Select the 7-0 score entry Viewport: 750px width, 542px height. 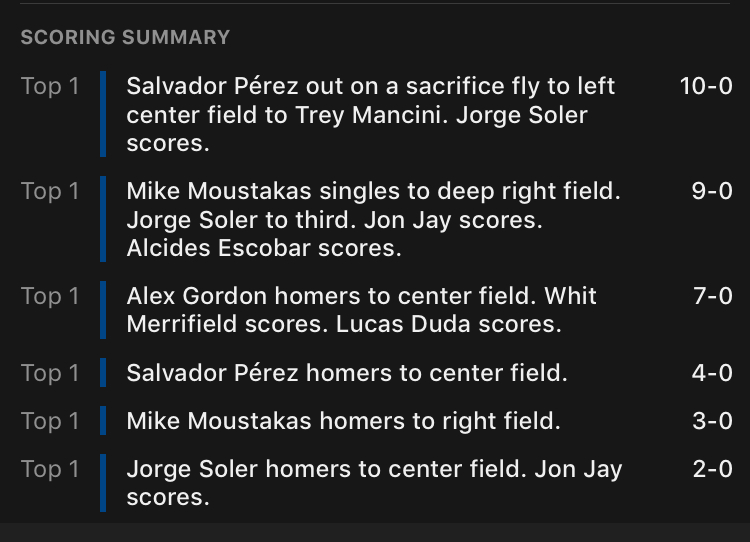pos(713,296)
